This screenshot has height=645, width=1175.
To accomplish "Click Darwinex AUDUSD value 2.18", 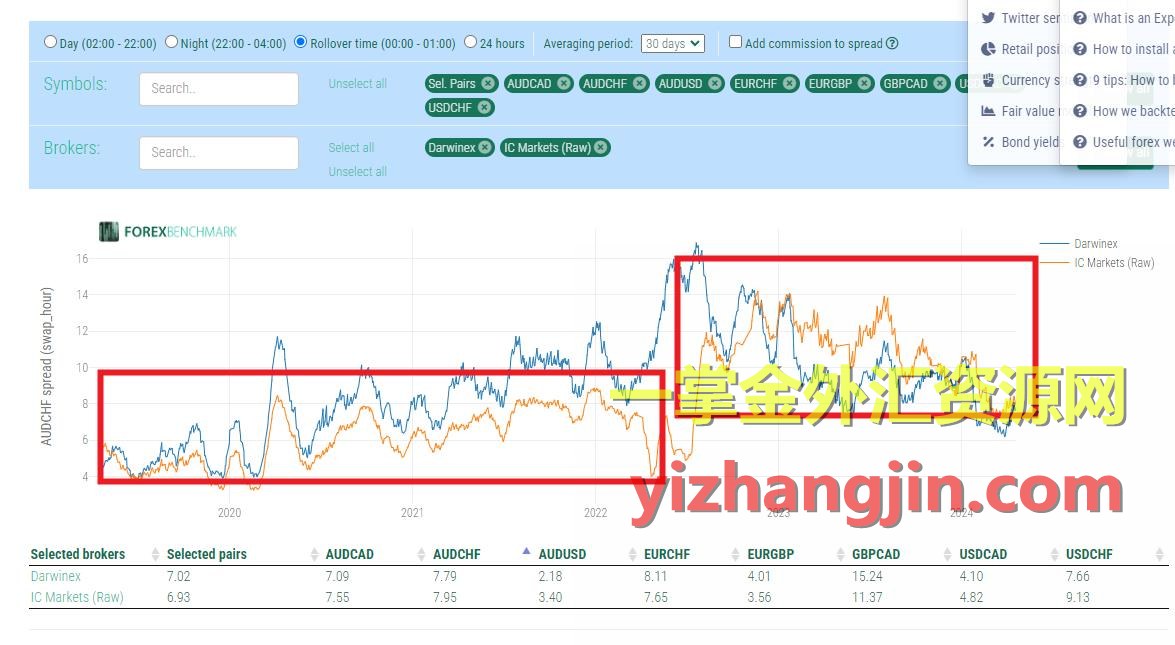I will tap(550, 576).
